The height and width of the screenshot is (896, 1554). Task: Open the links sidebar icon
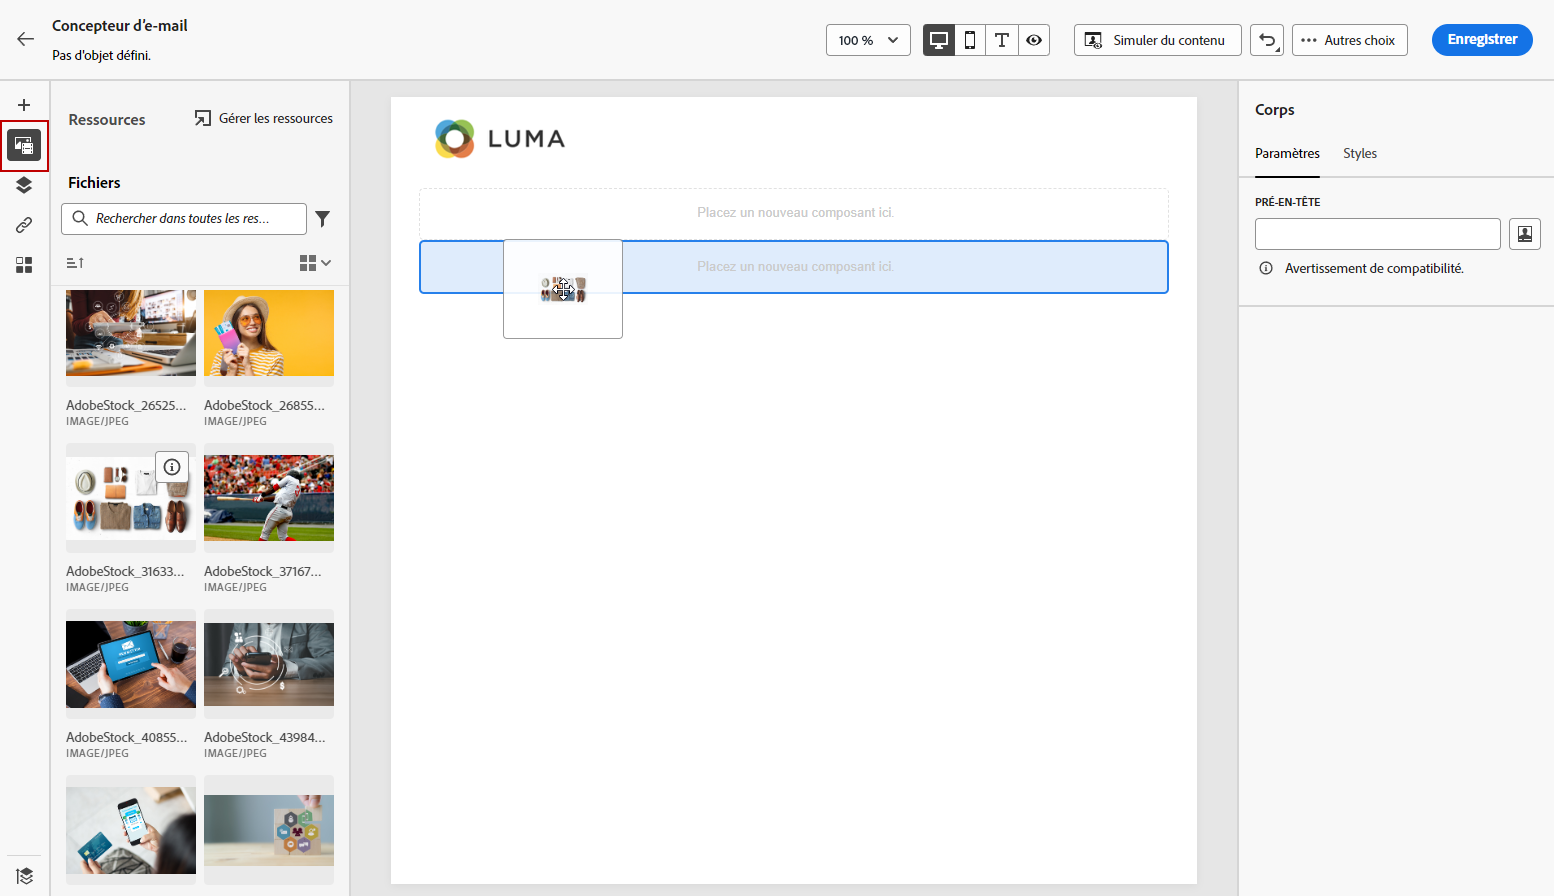click(x=24, y=225)
